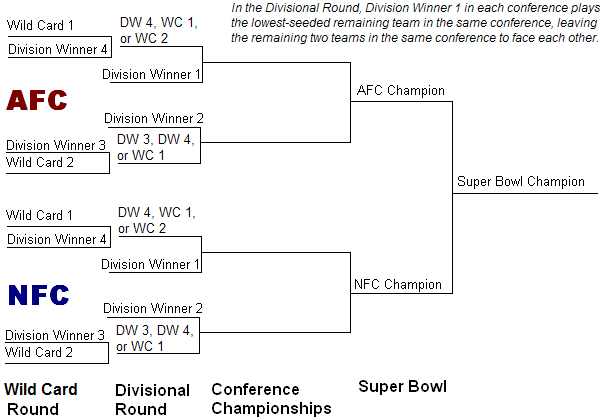The height and width of the screenshot is (420, 602).
Task: Click the Super Bowl Champion slot
Action: (x=520, y=182)
